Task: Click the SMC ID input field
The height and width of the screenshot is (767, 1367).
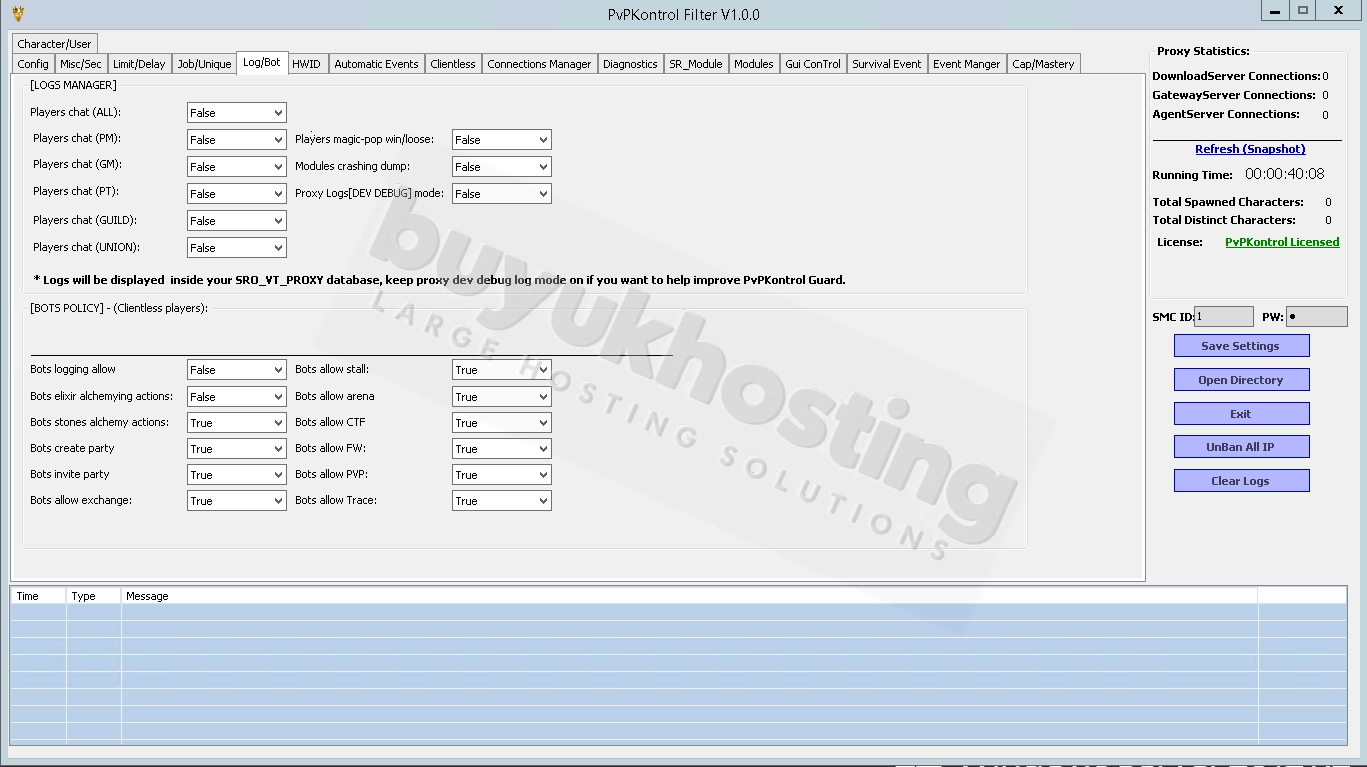Action: (x=1224, y=317)
